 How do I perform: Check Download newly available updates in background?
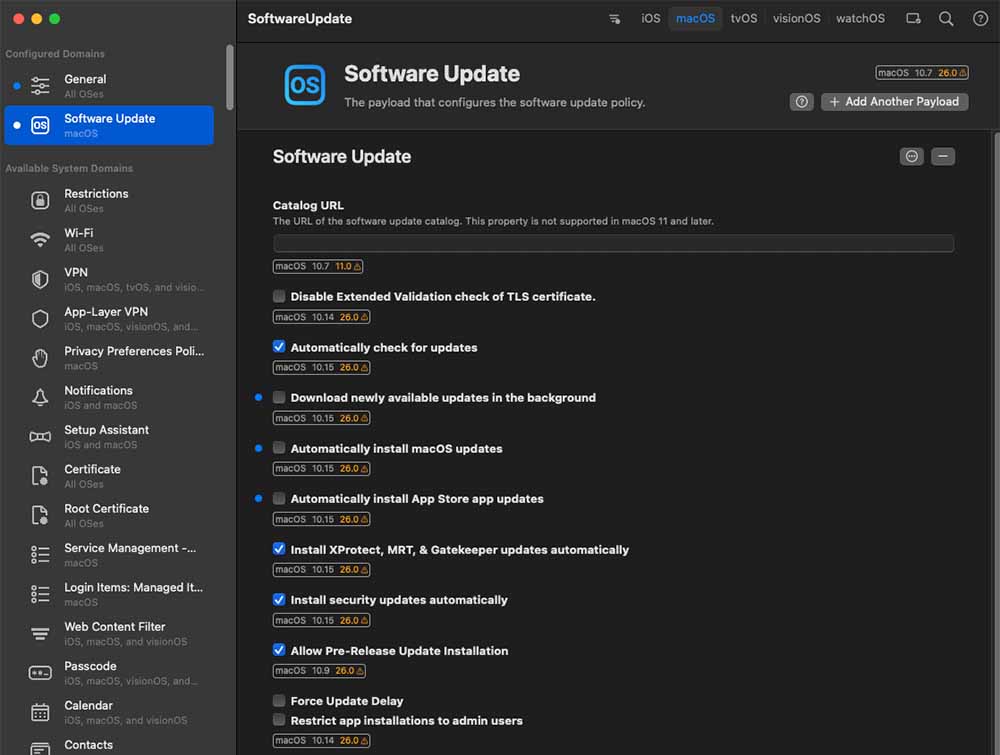point(279,397)
